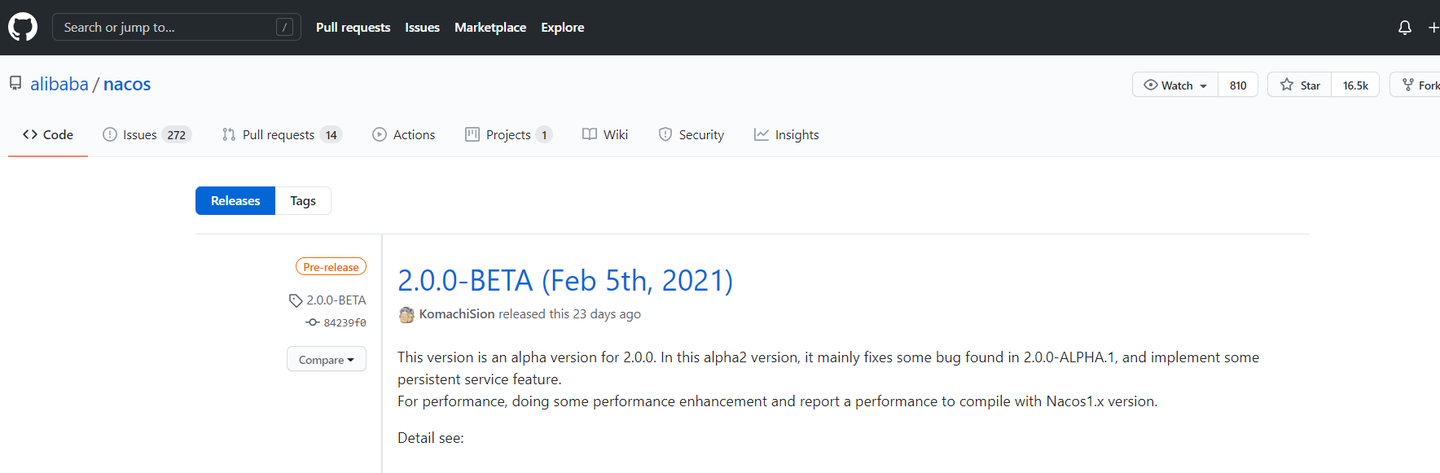Click the slash shortcut key icon

286,28
